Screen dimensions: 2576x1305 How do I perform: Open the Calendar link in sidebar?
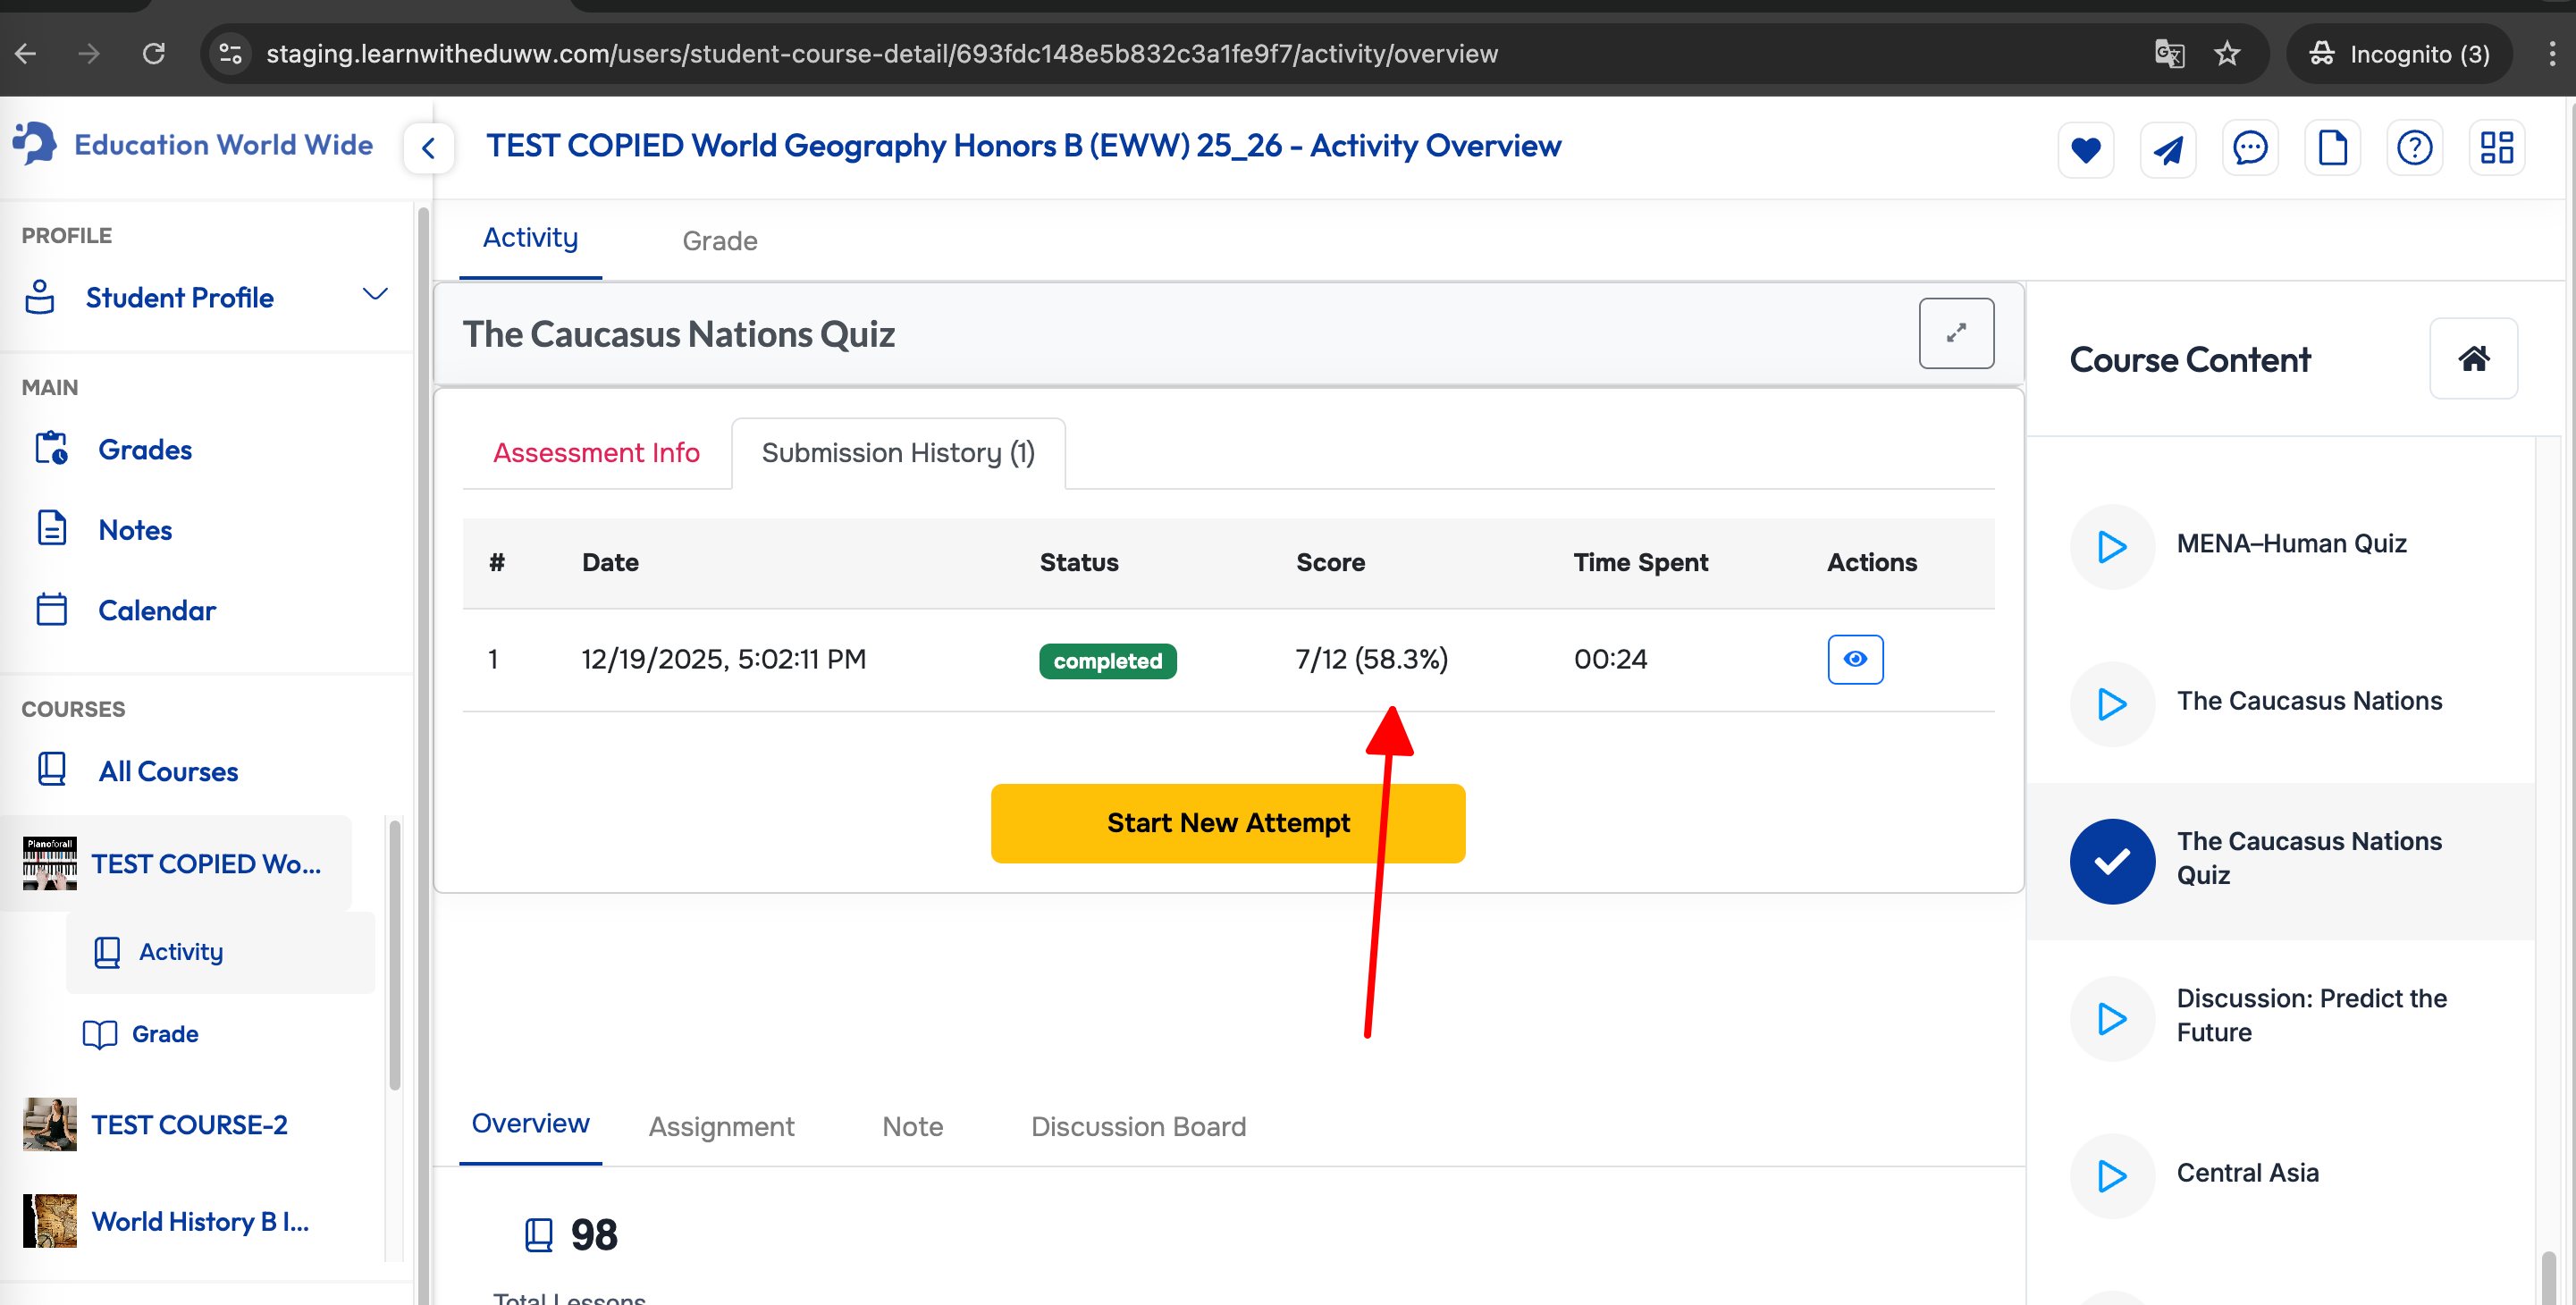tap(156, 610)
